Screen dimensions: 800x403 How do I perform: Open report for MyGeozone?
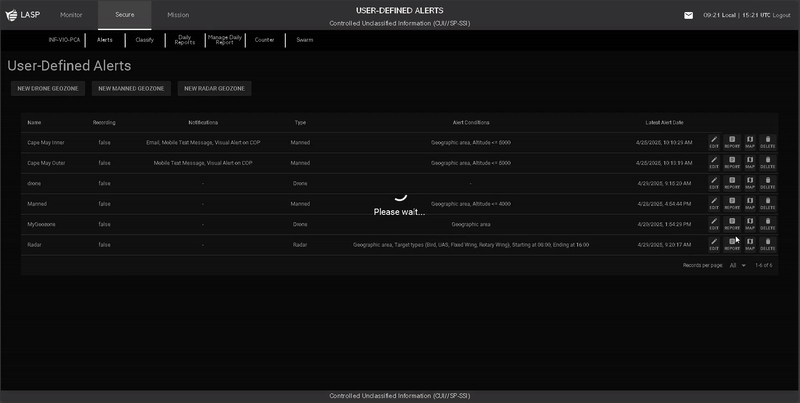(732, 224)
